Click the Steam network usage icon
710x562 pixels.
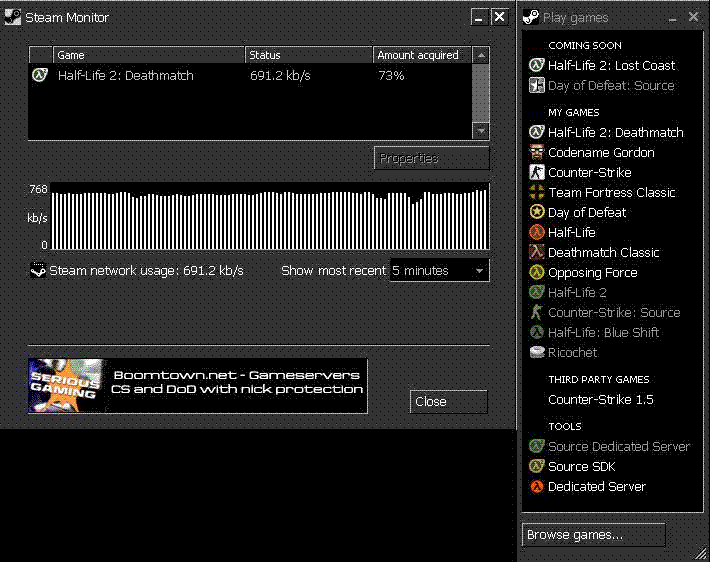click(x=38, y=270)
